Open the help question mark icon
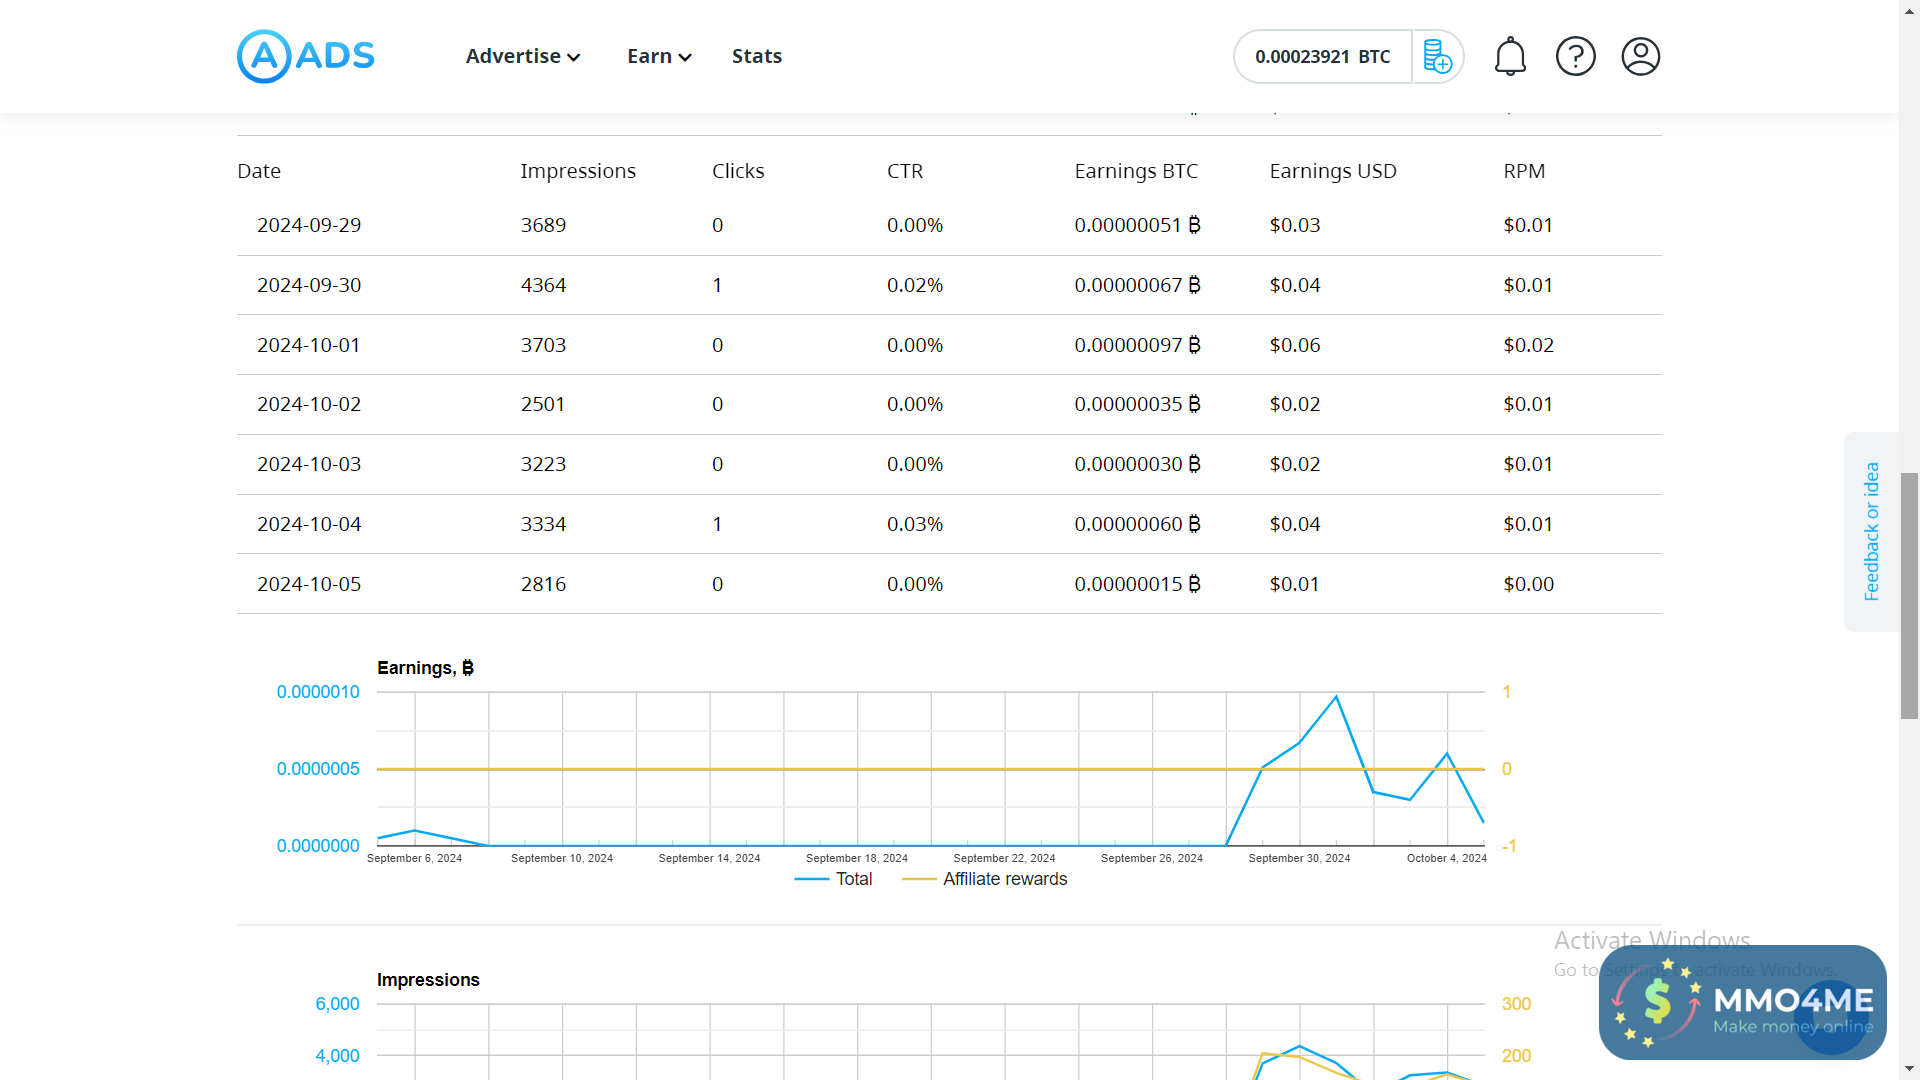 [1575, 56]
